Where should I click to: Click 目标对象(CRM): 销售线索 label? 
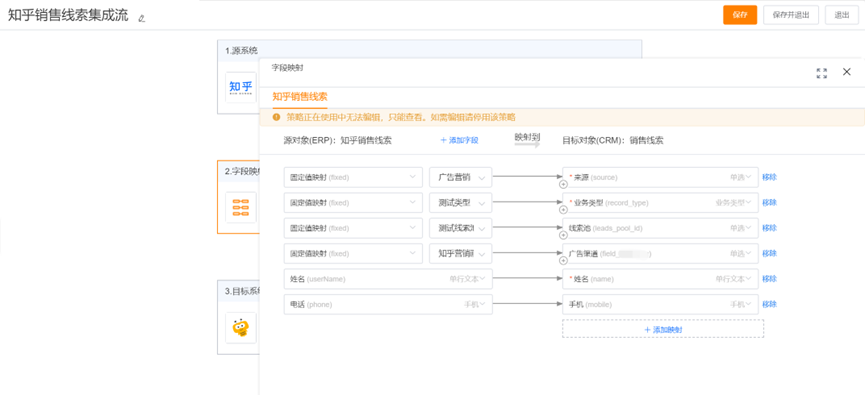613,140
